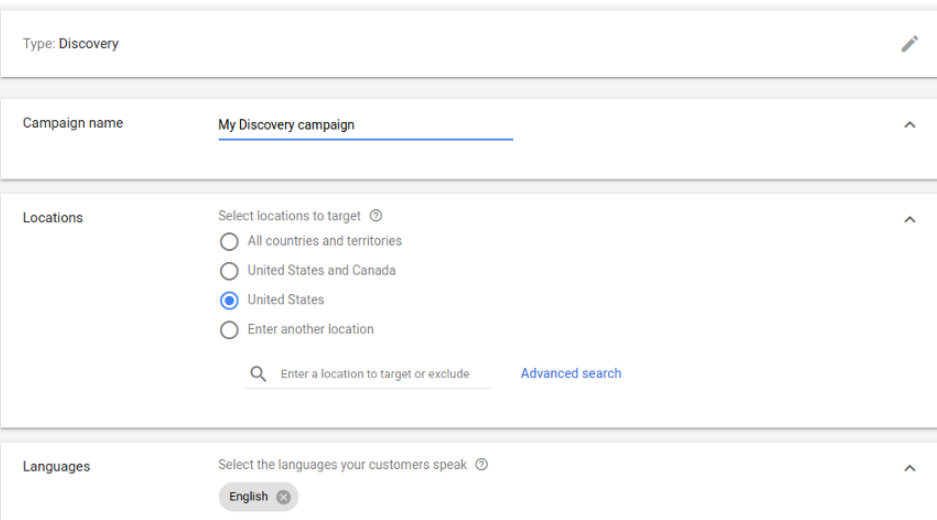The image size is (937, 520).
Task: Collapse the Languages section chevron
Action: coord(909,468)
